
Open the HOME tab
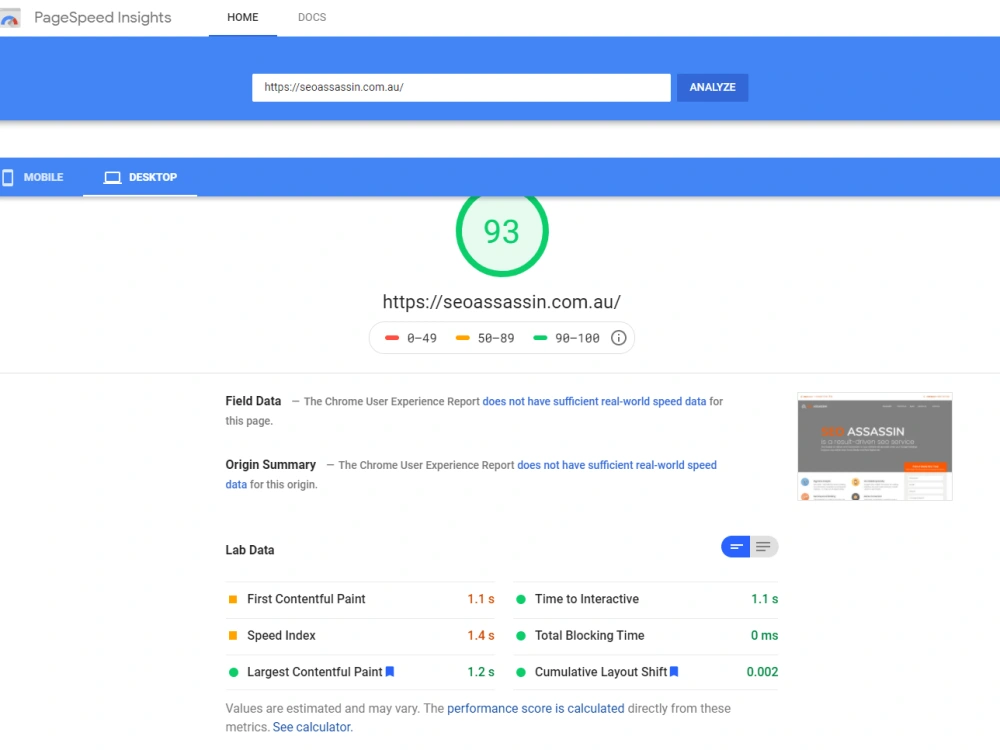point(243,17)
